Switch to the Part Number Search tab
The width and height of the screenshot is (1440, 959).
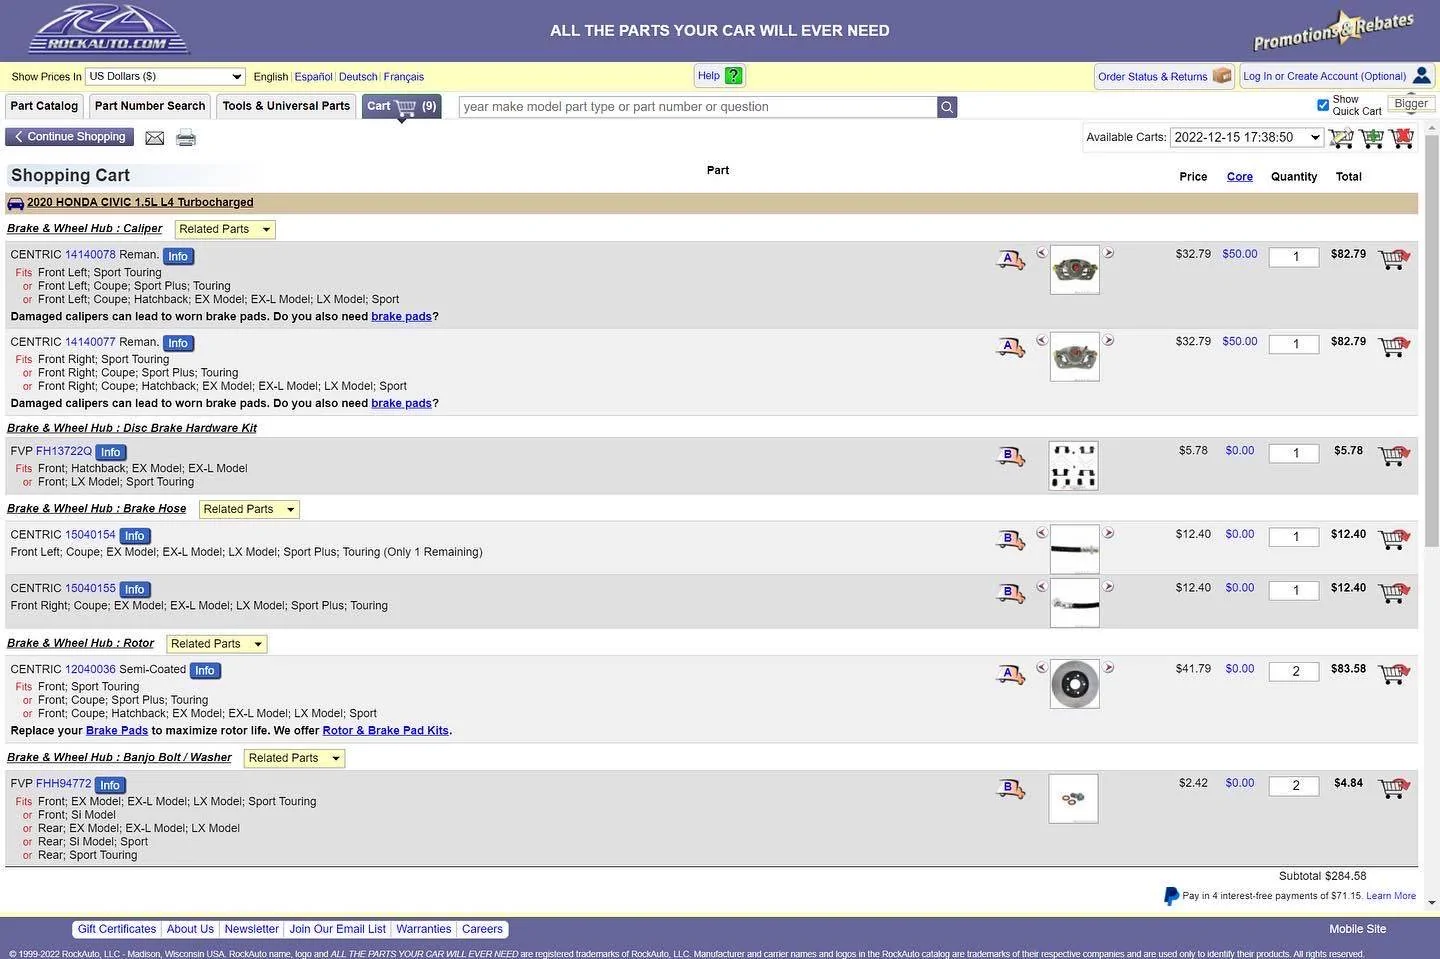[x=150, y=106]
